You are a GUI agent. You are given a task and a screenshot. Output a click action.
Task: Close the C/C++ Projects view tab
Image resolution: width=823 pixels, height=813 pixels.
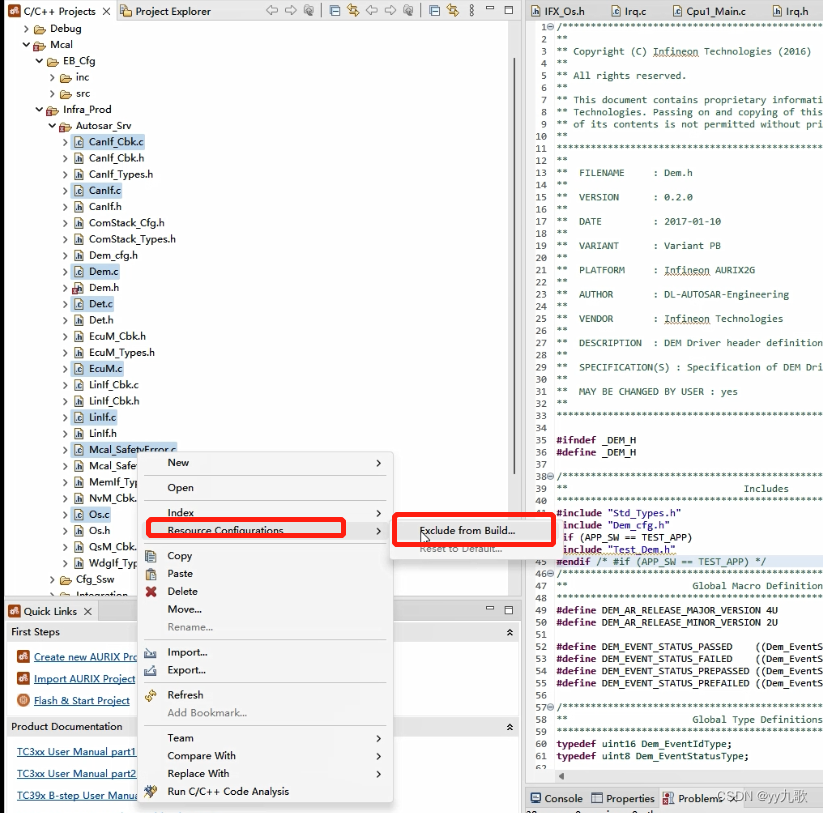point(106,11)
